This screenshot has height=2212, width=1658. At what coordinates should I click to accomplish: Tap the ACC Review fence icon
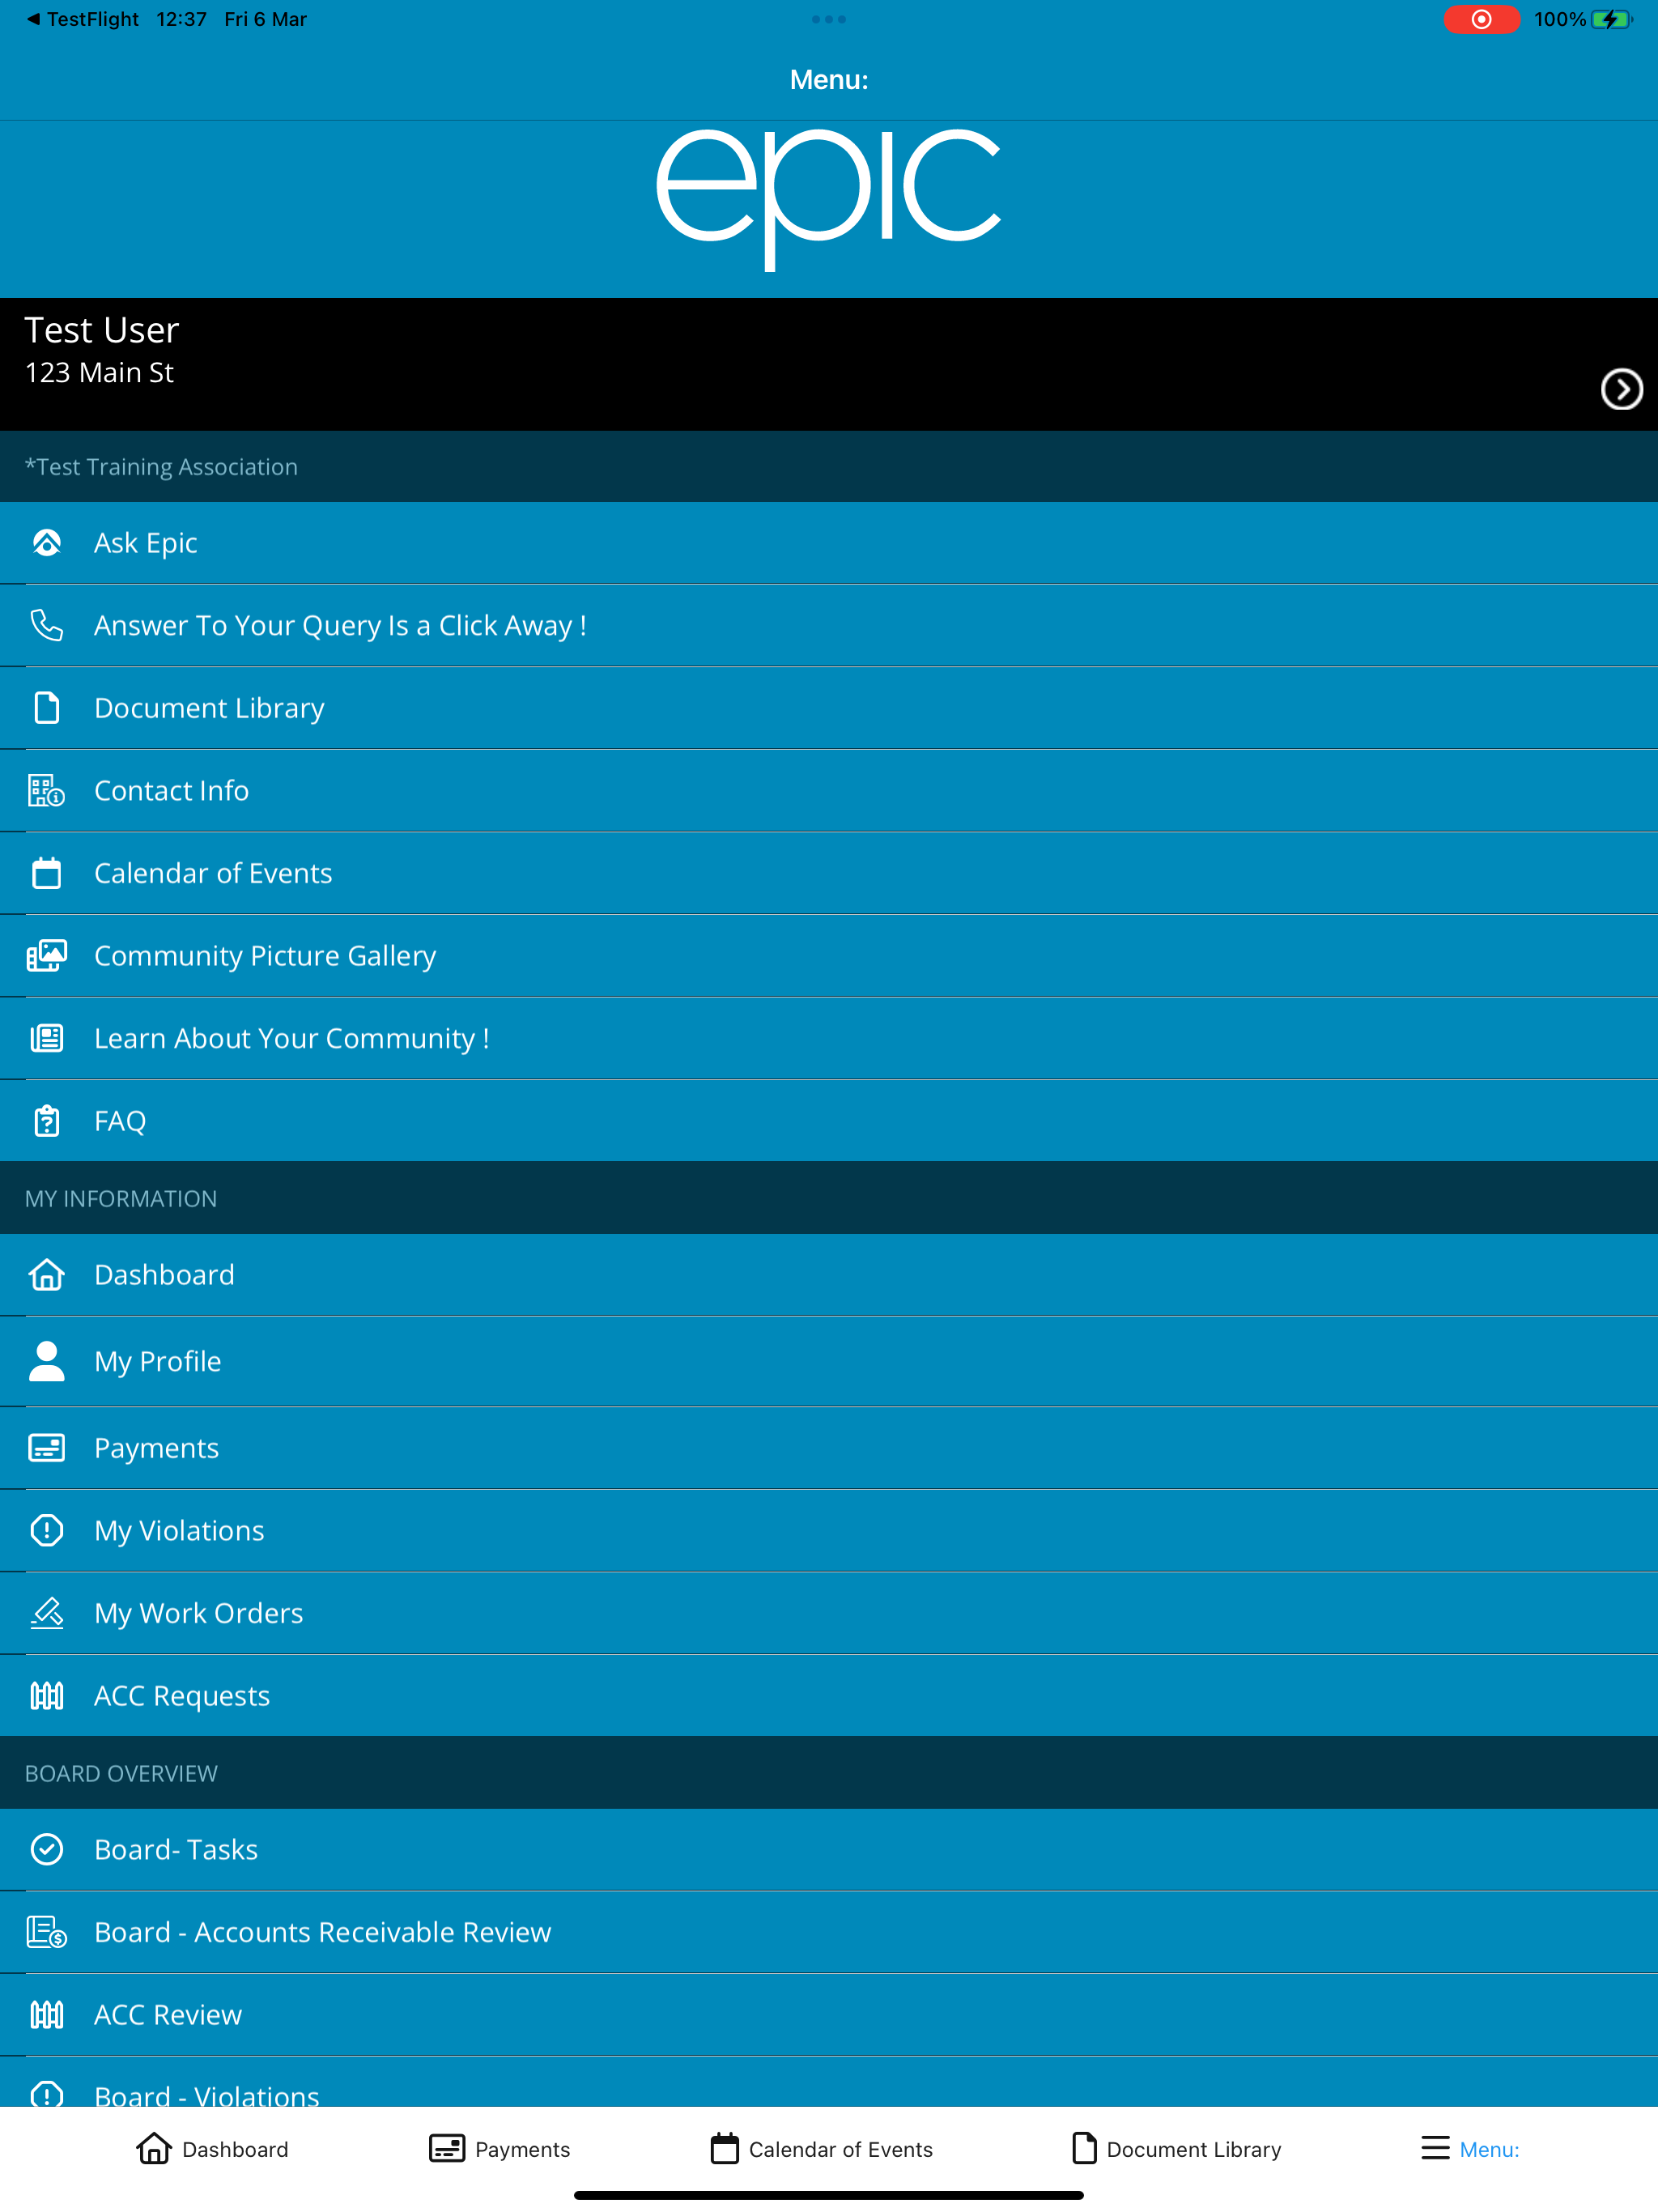(x=47, y=2014)
